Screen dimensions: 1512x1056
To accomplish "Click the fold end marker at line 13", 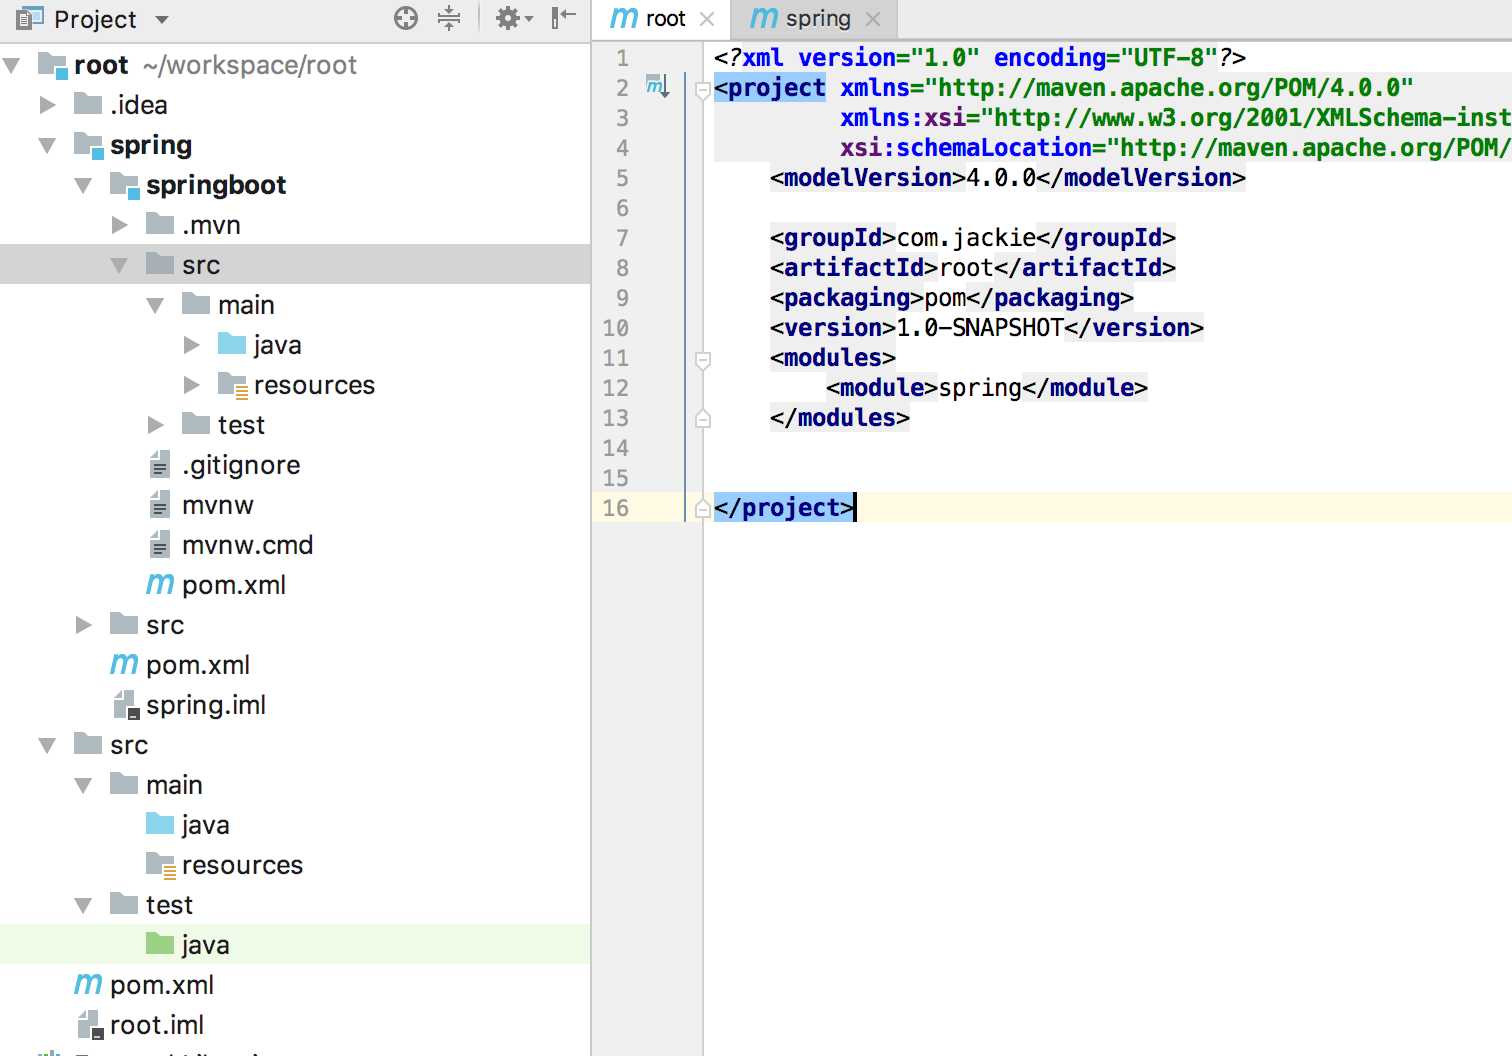I will [702, 418].
